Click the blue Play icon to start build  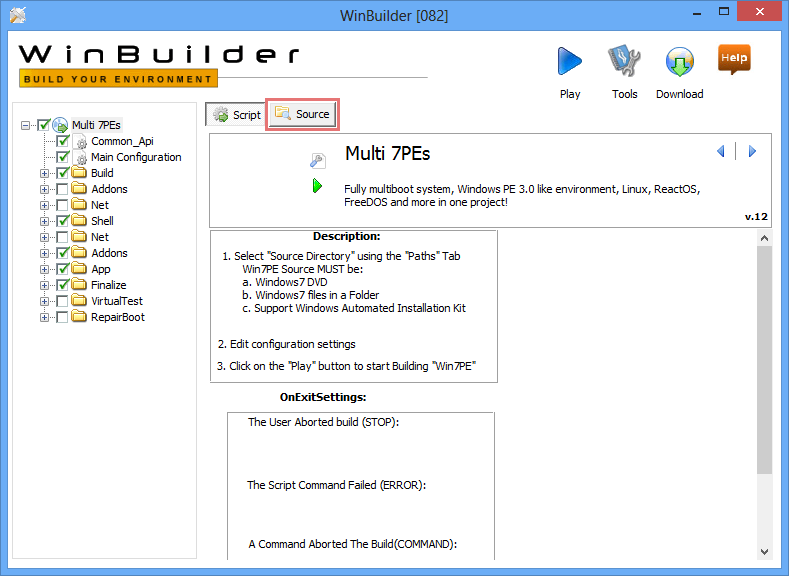pyautogui.click(x=570, y=61)
